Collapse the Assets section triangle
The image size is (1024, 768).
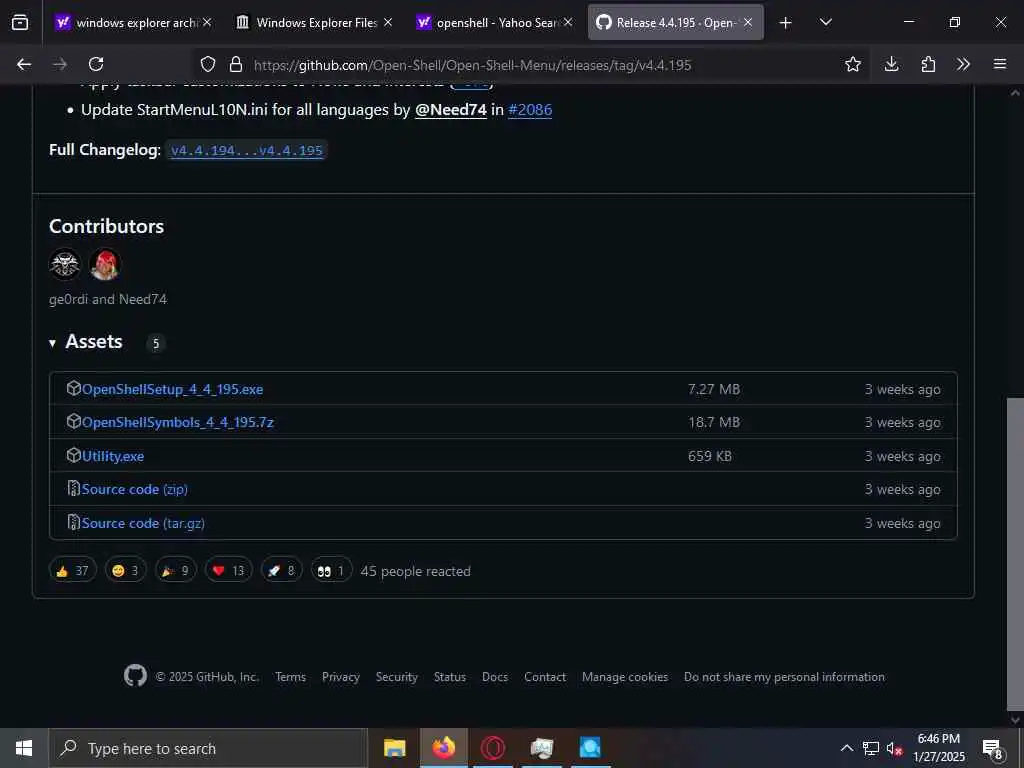52,343
